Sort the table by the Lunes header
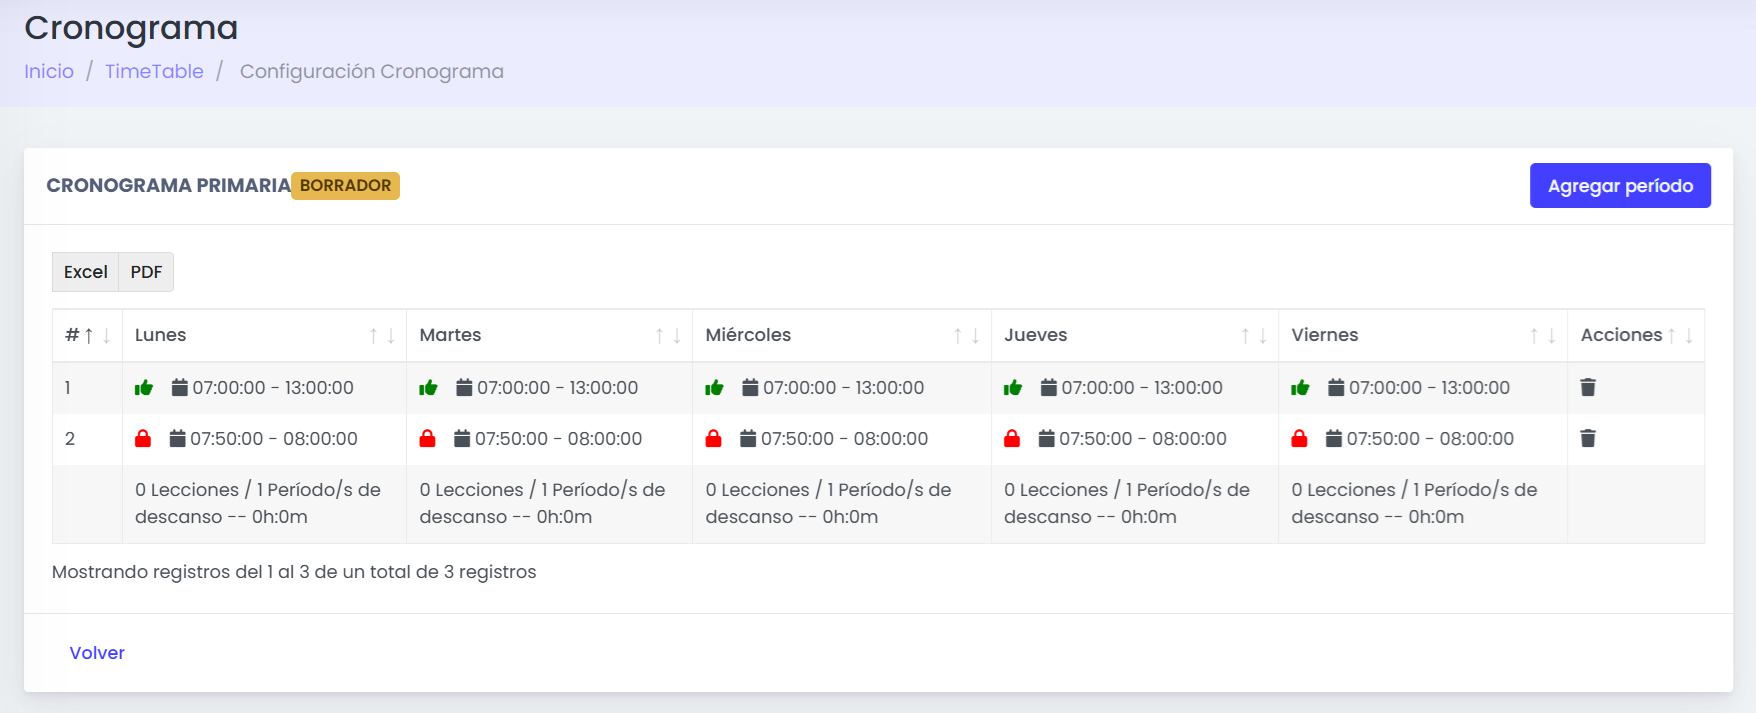 (x=264, y=335)
